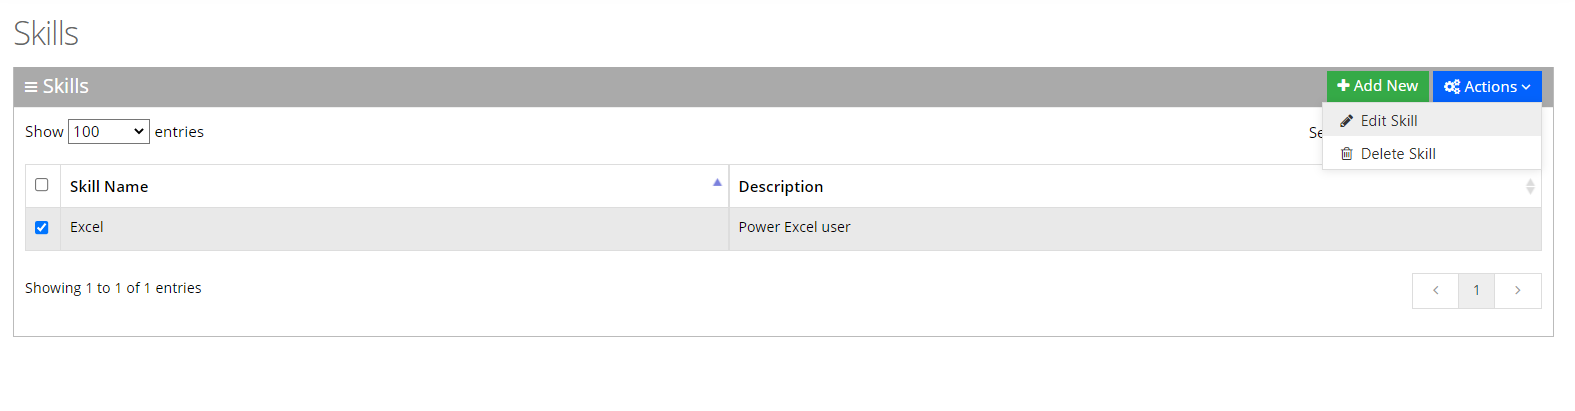1575x411 pixels.
Task: Click the plus icon on Add New
Action: [x=1343, y=86]
